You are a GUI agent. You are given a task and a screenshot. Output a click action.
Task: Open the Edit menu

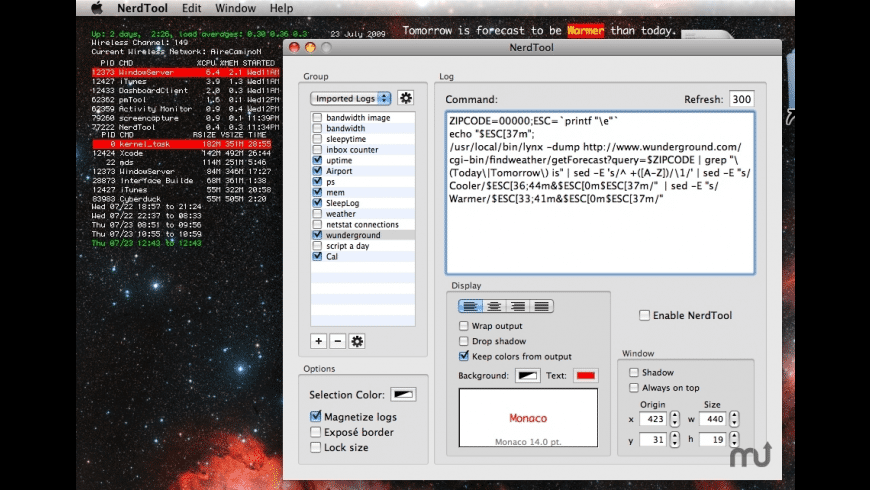coord(192,8)
